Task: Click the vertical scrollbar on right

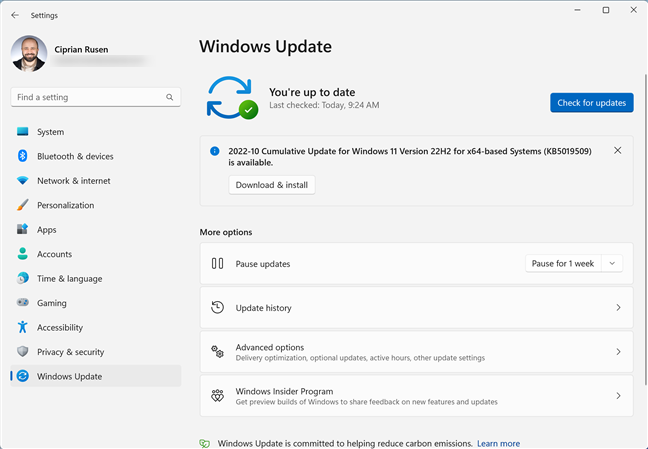Action: pyautogui.click(x=645, y=229)
